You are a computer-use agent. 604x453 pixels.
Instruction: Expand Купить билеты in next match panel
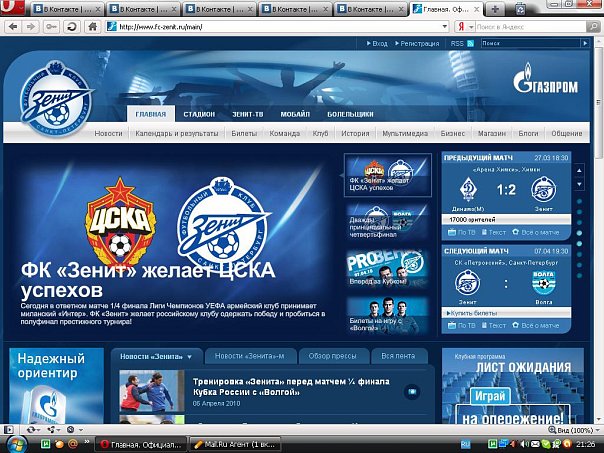click(x=475, y=313)
